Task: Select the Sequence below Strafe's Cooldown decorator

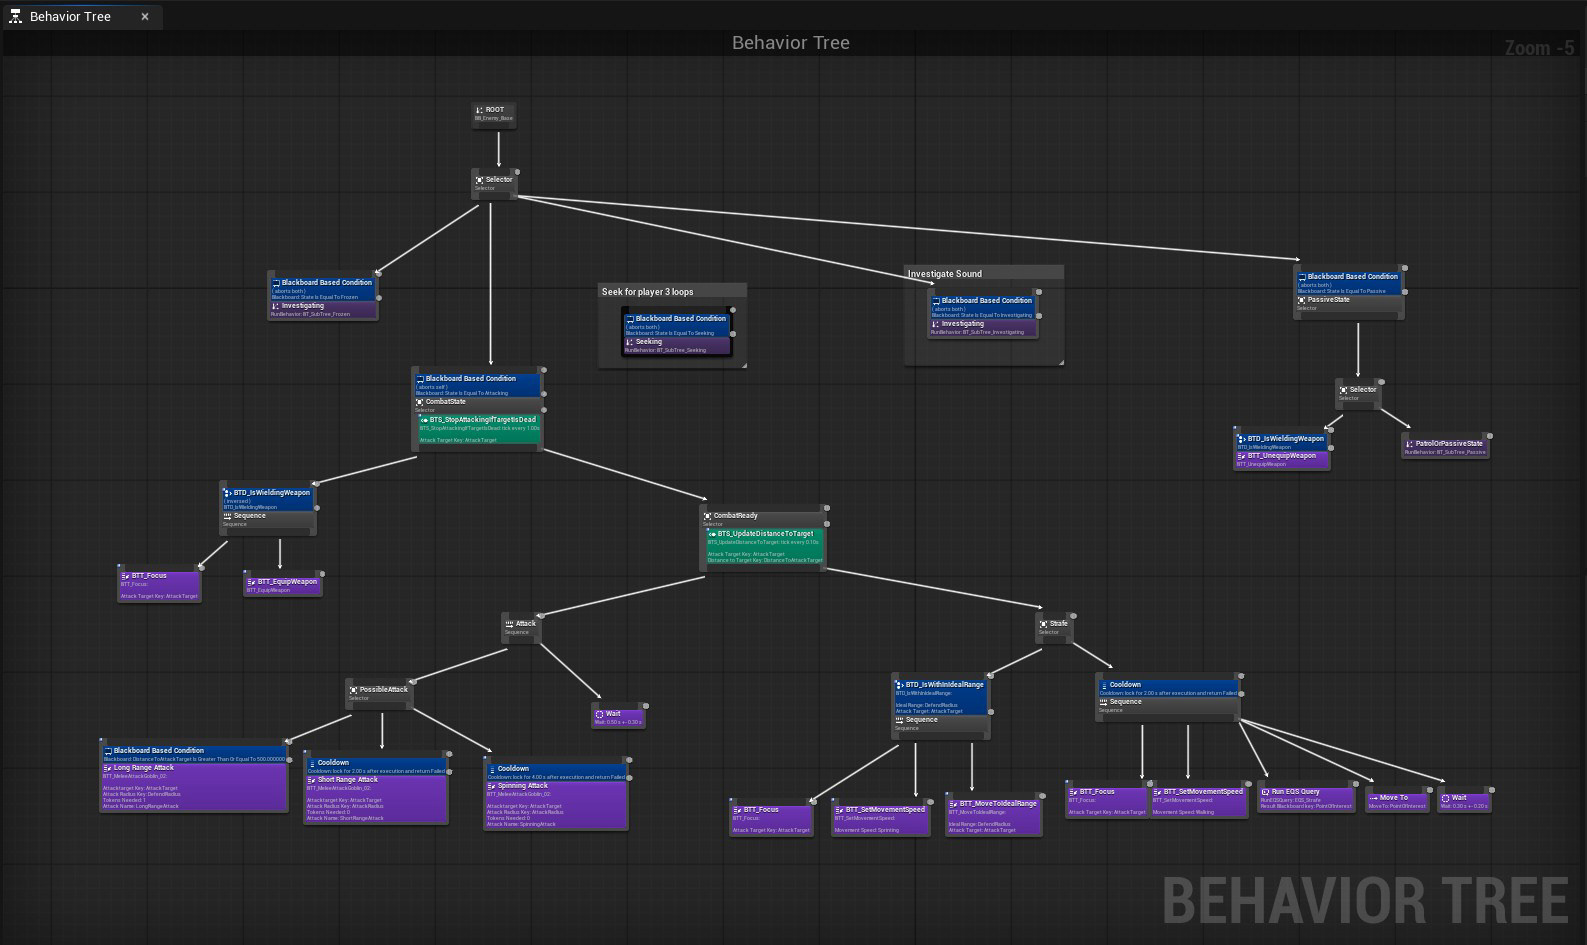Action: tap(1168, 706)
